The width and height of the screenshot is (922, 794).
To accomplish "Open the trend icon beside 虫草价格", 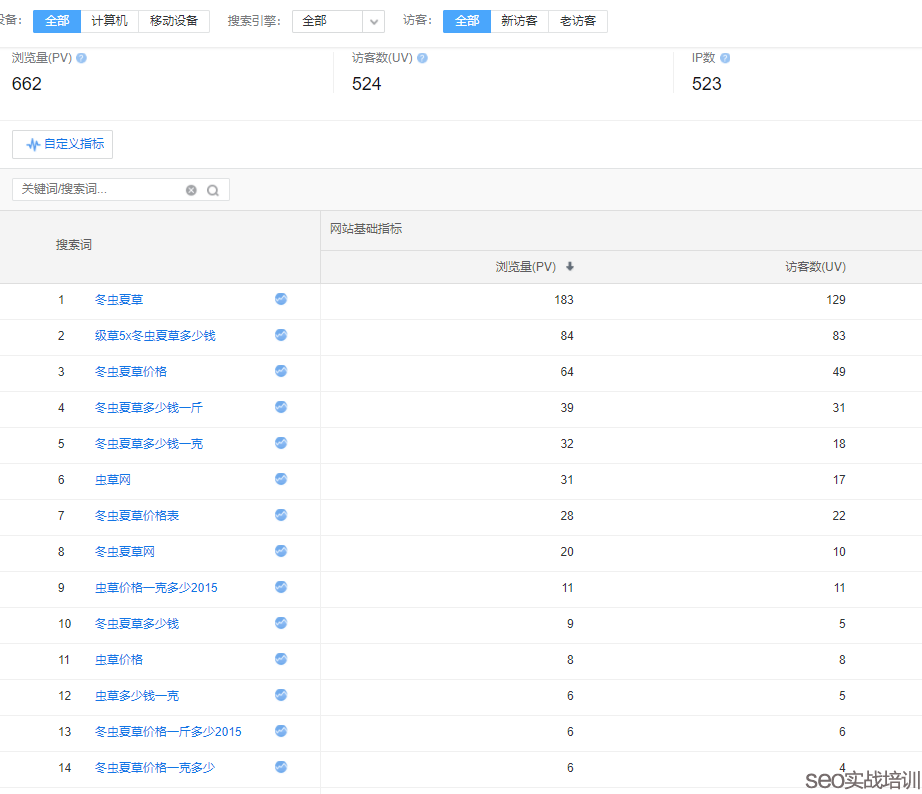I will [x=280, y=659].
